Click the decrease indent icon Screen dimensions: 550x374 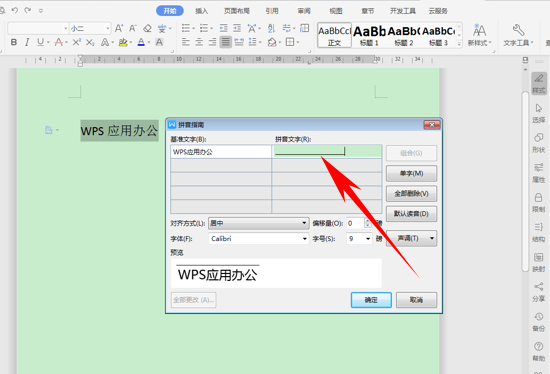pyautogui.click(x=223, y=28)
